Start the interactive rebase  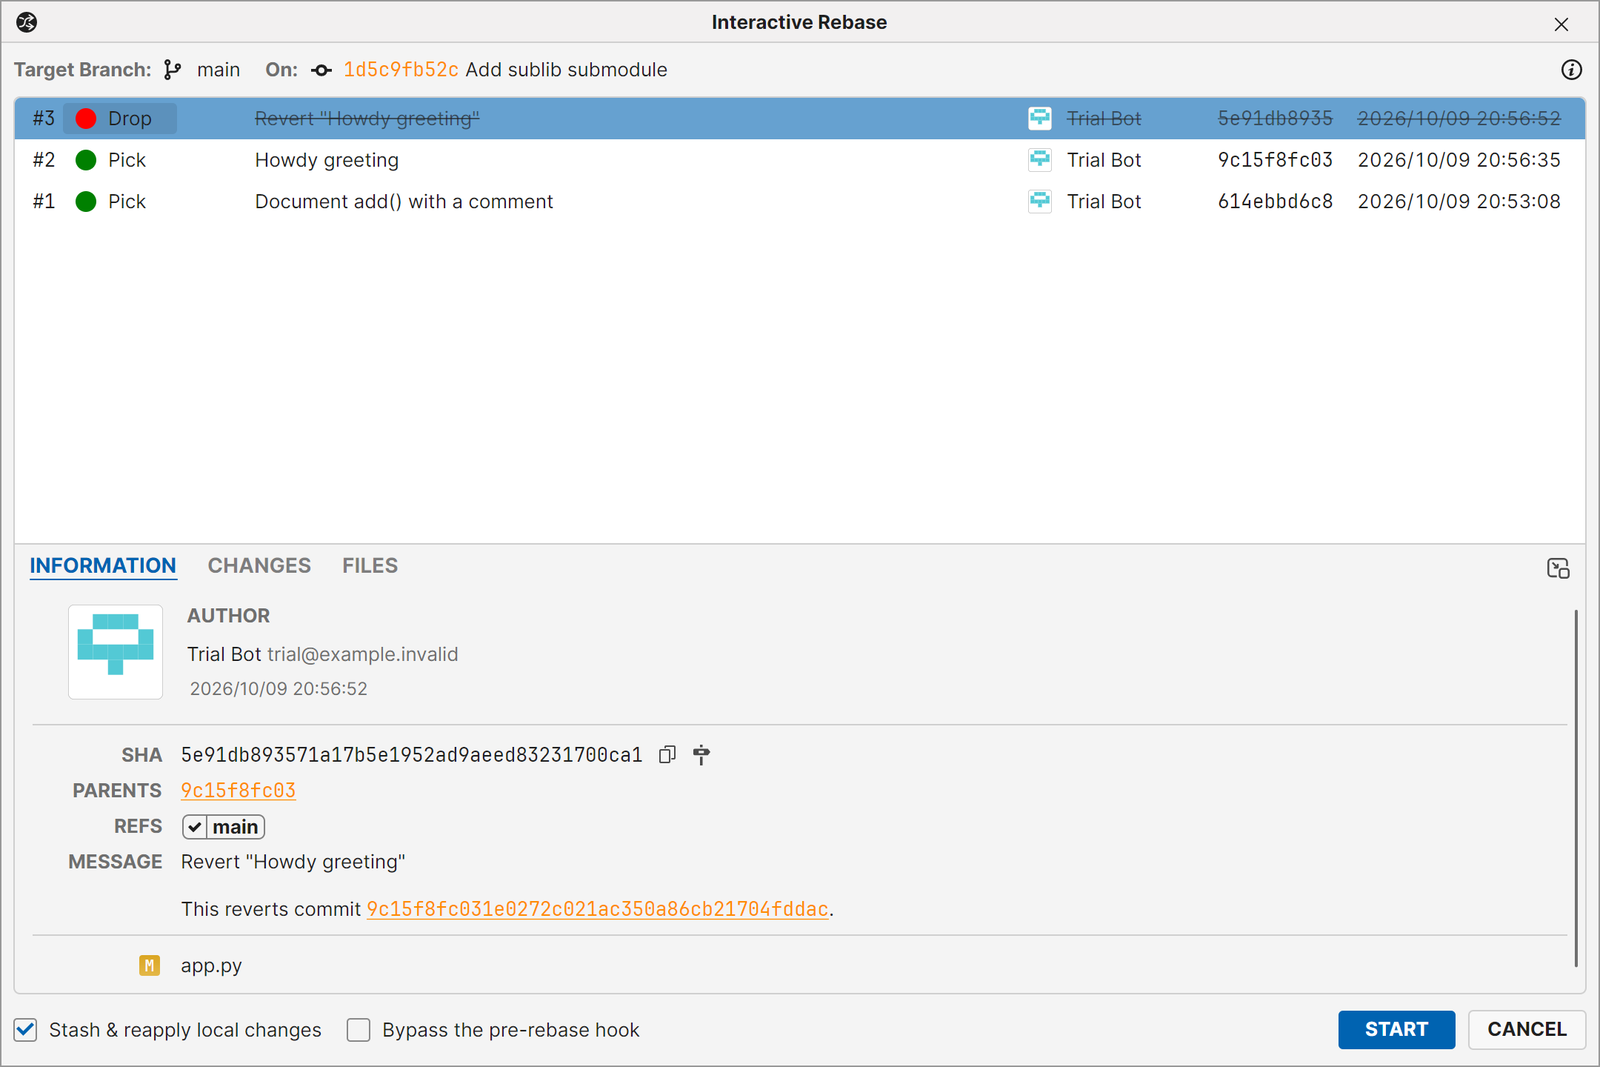tap(1396, 1030)
